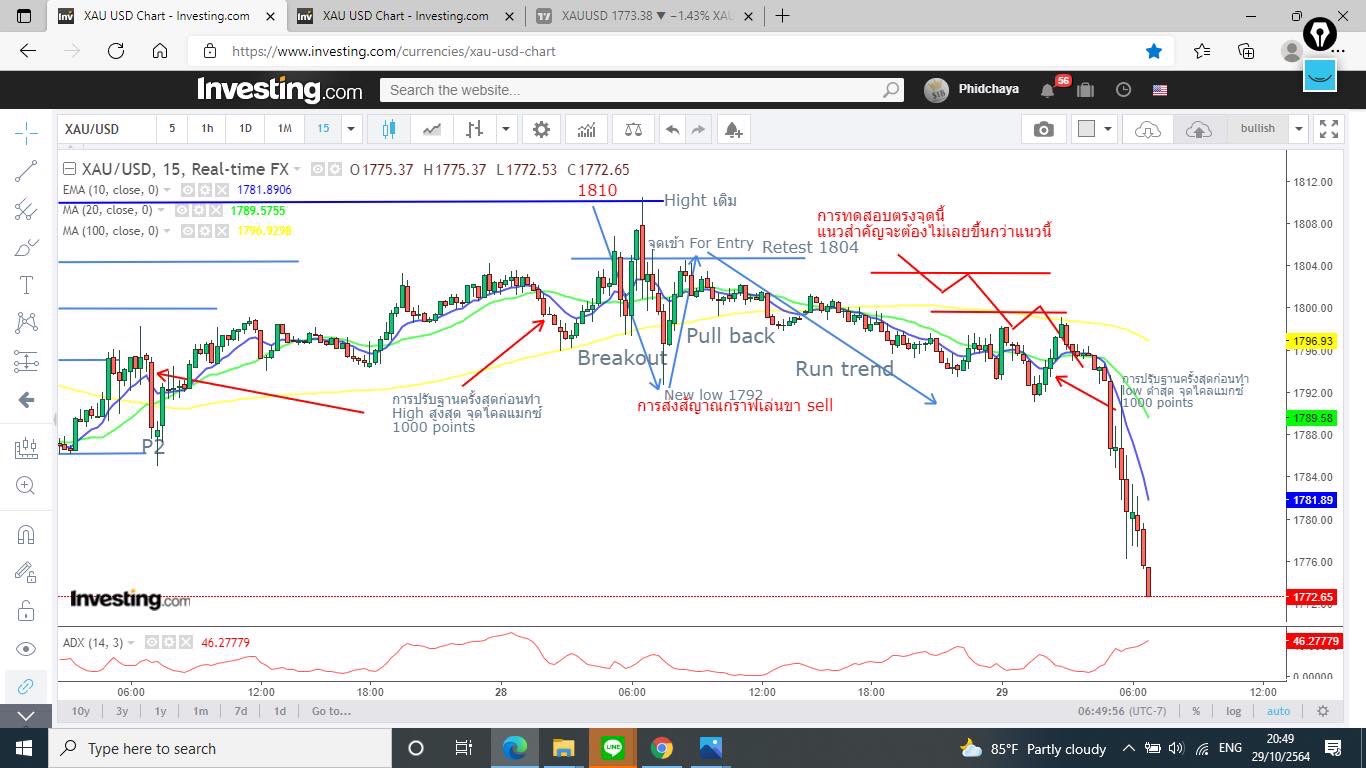Toggle magnet mode in drawing sidebar
The height and width of the screenshot is (768, 1366).
tap(26, 534)
